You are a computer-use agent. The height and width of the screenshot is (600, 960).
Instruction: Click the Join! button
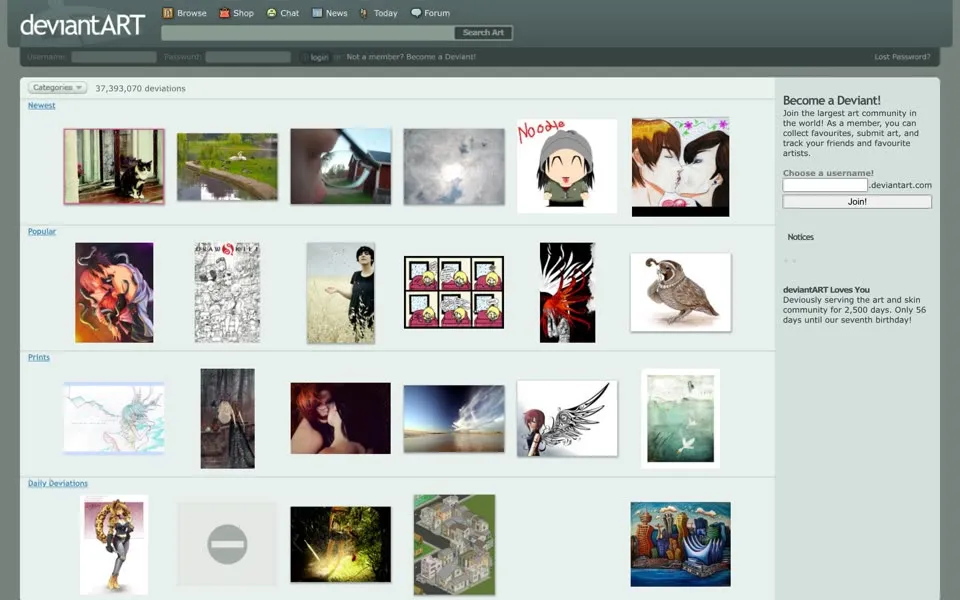click(x=857, y=201)
